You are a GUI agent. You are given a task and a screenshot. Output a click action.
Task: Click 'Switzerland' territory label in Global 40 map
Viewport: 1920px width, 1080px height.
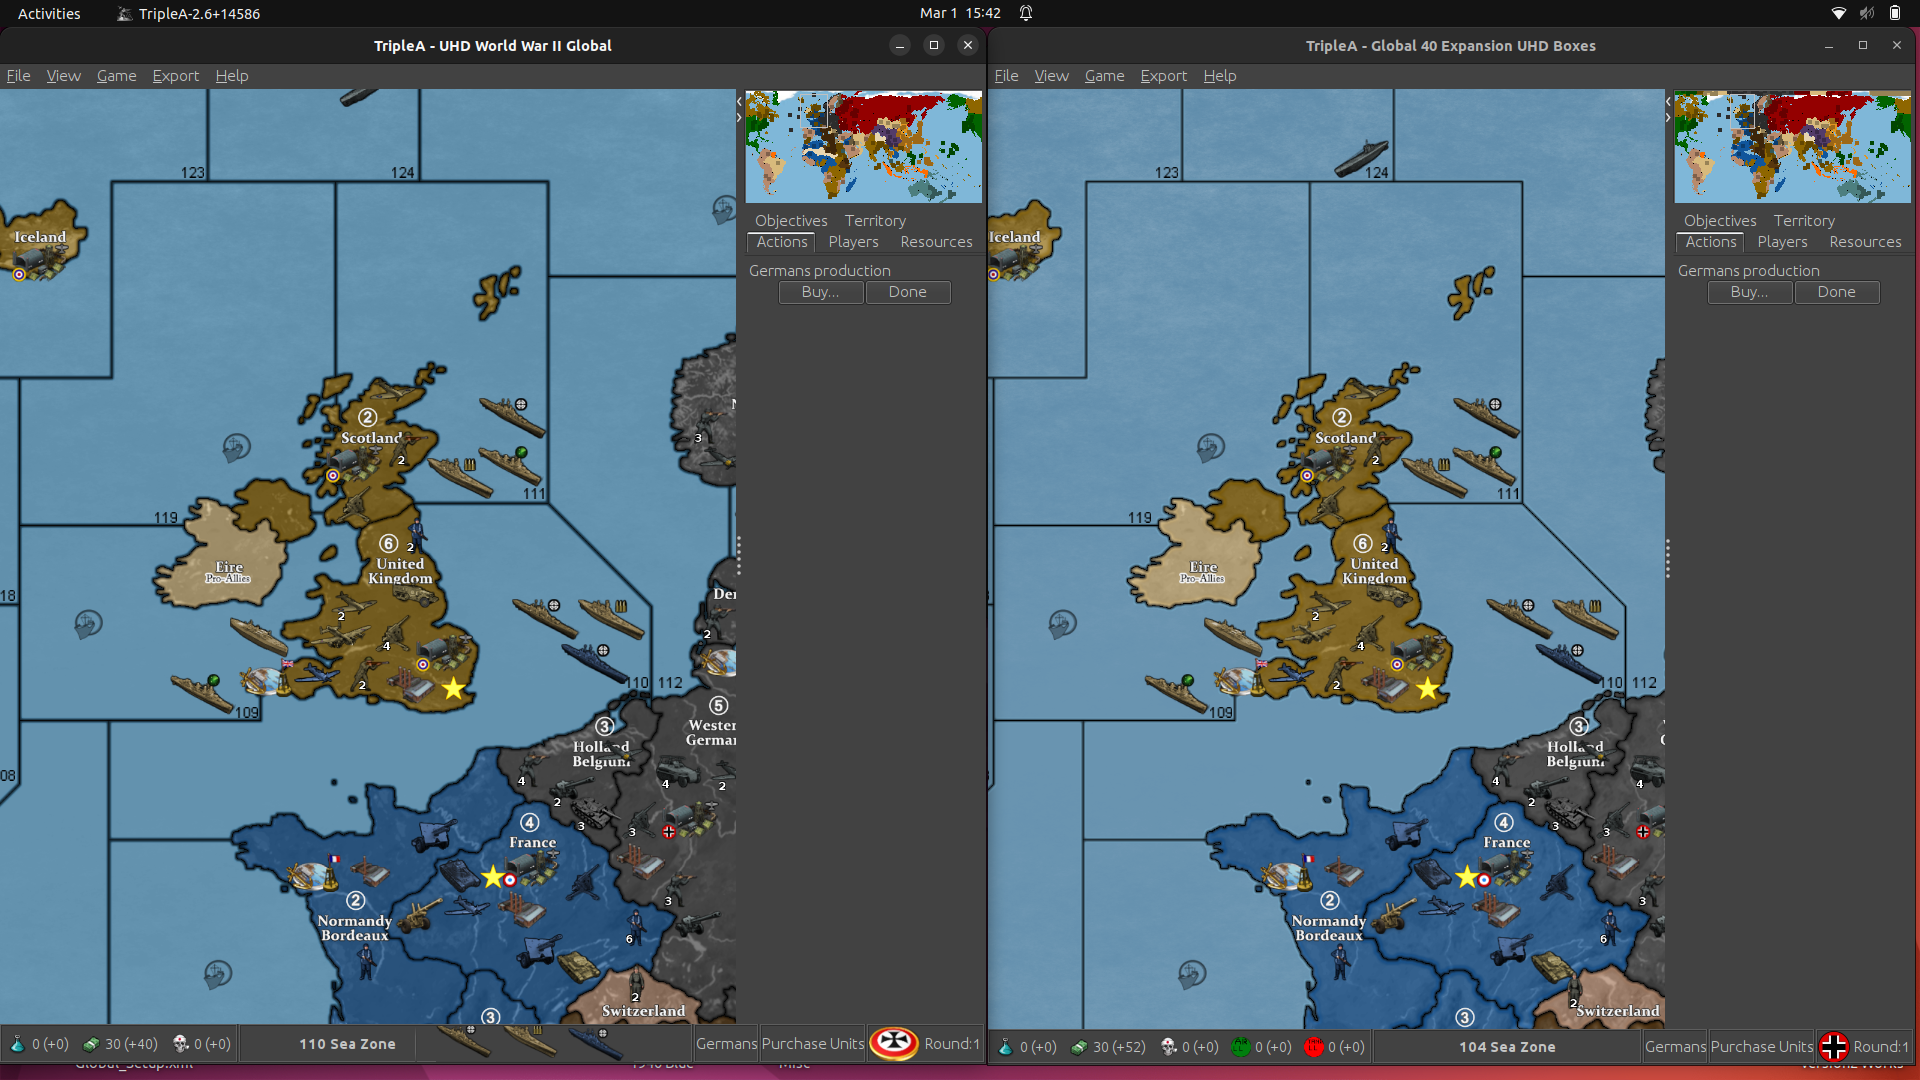coord(1618,1011)
